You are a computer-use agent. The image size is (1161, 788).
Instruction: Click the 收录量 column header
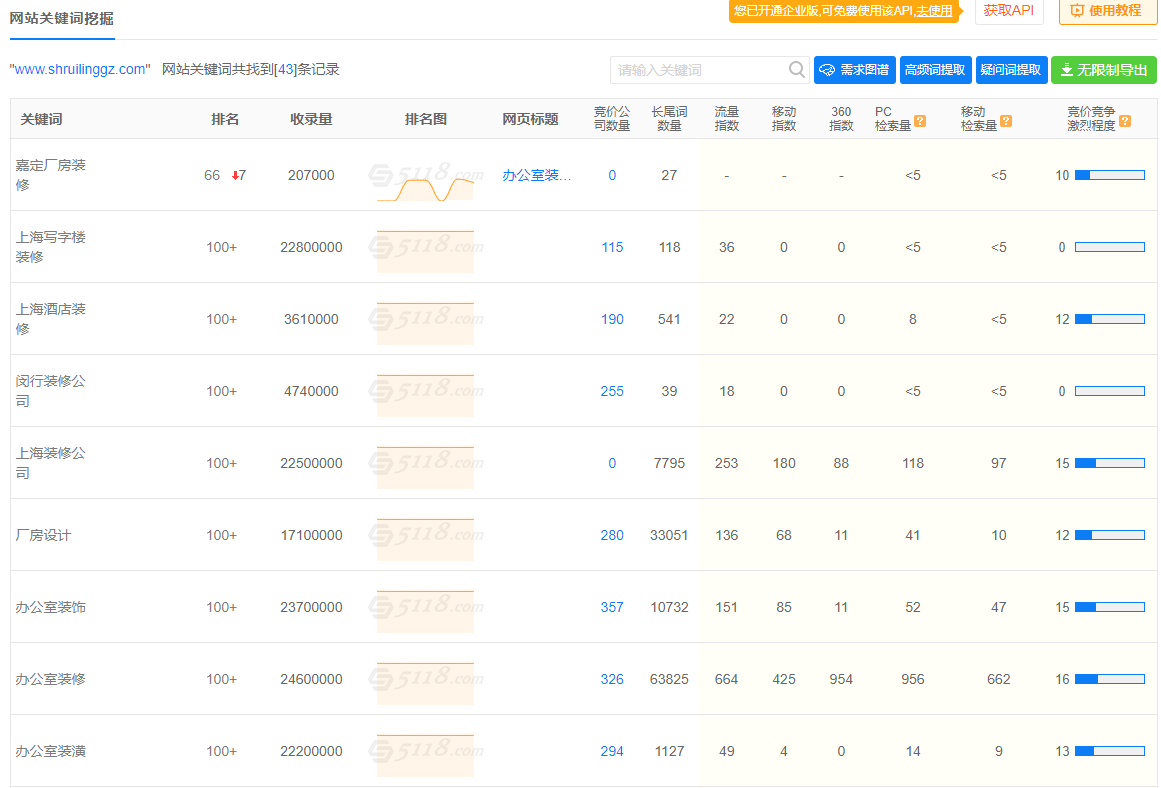[311, 119]
